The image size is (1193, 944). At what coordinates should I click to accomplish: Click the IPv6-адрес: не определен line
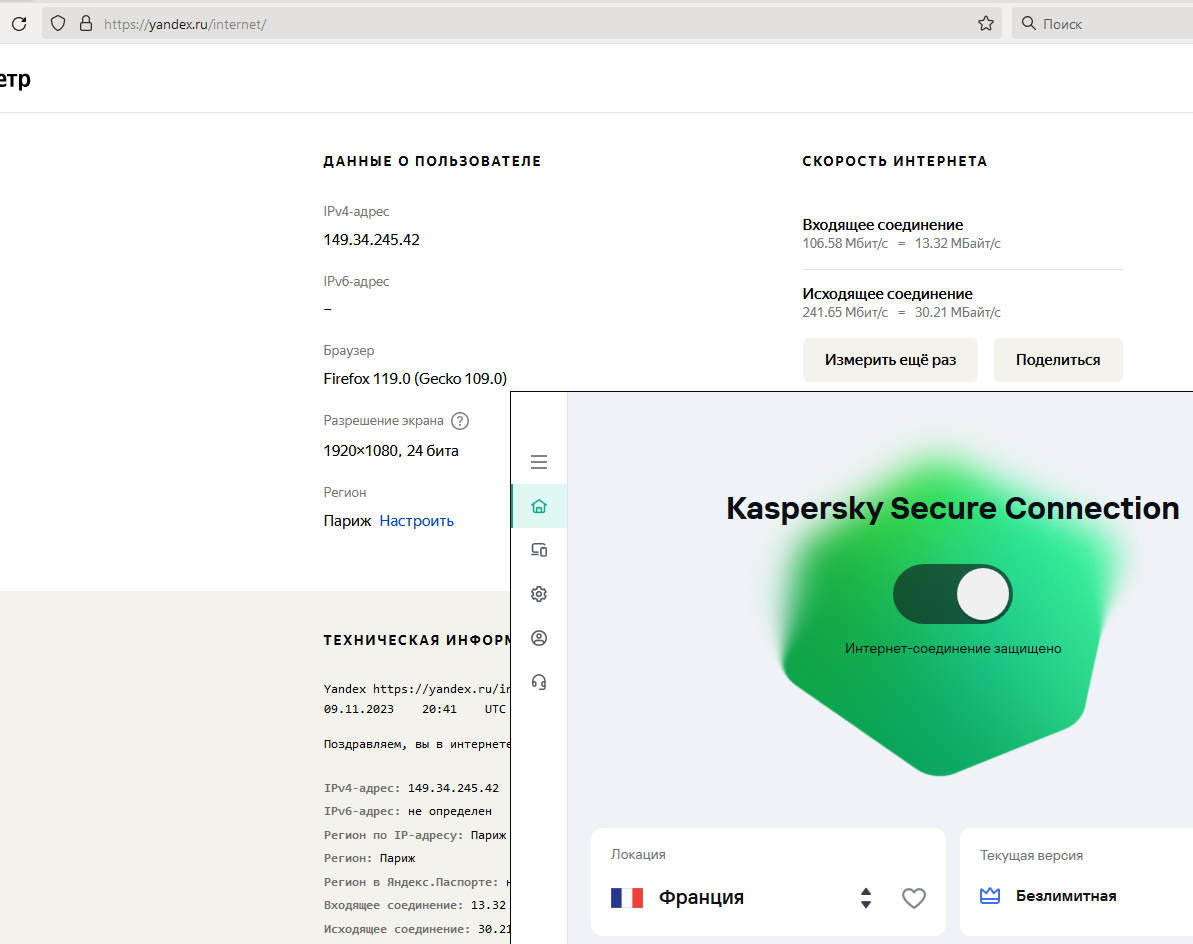coord(408,812)
